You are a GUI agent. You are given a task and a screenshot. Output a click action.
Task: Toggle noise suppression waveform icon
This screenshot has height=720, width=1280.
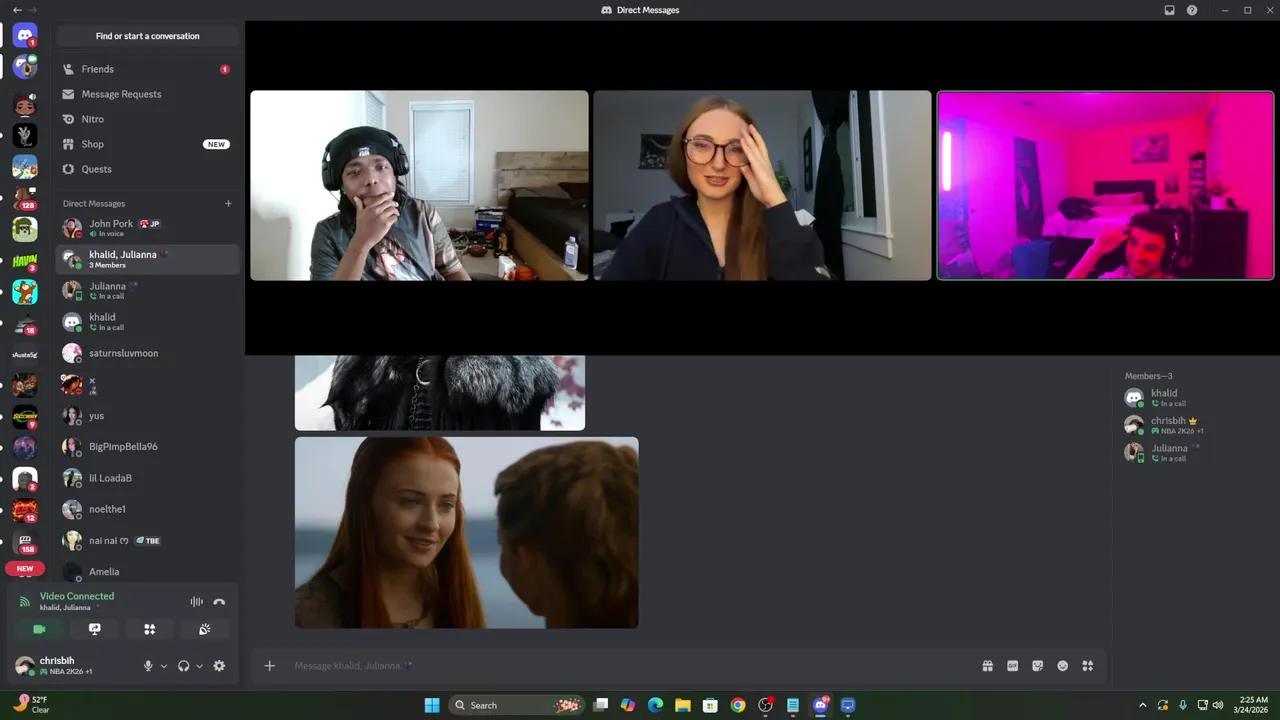(196, 602)
